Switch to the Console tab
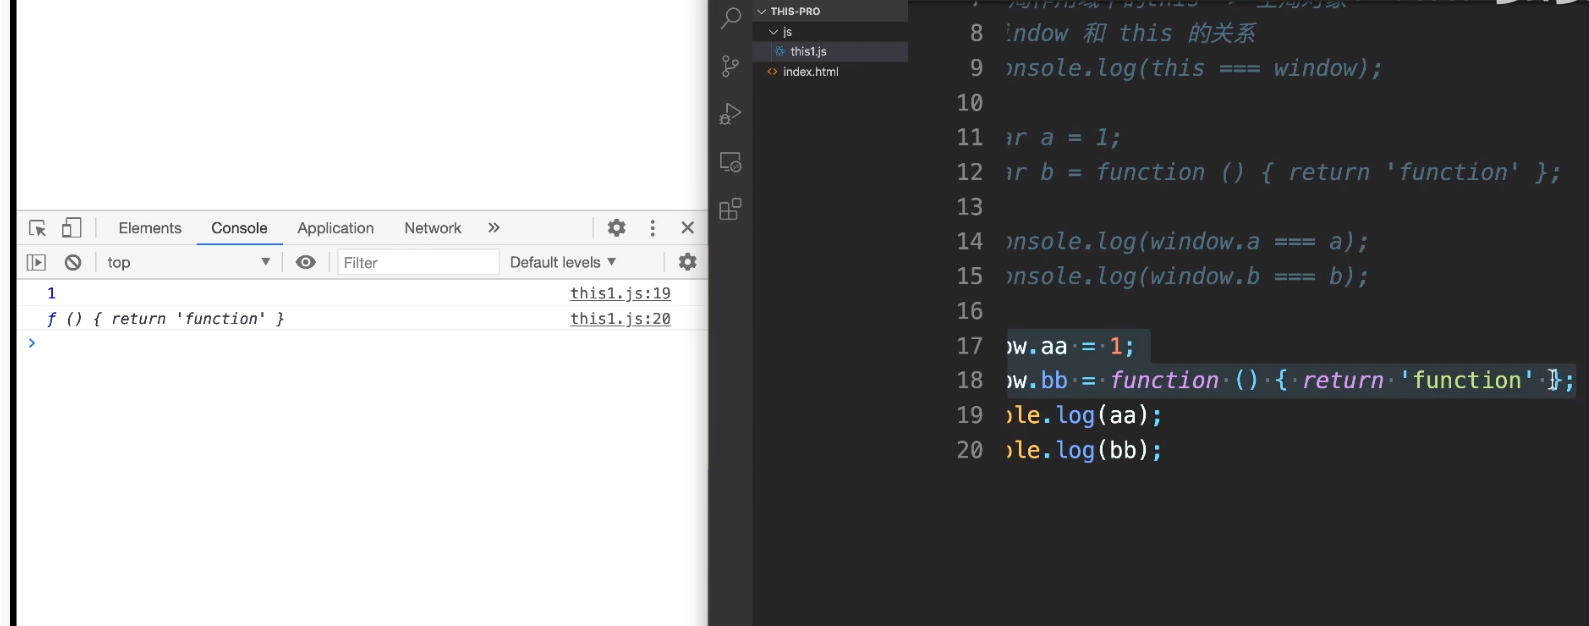Image resolution: width=1589 pixels, height=626 pixels. tap(239, 228)
